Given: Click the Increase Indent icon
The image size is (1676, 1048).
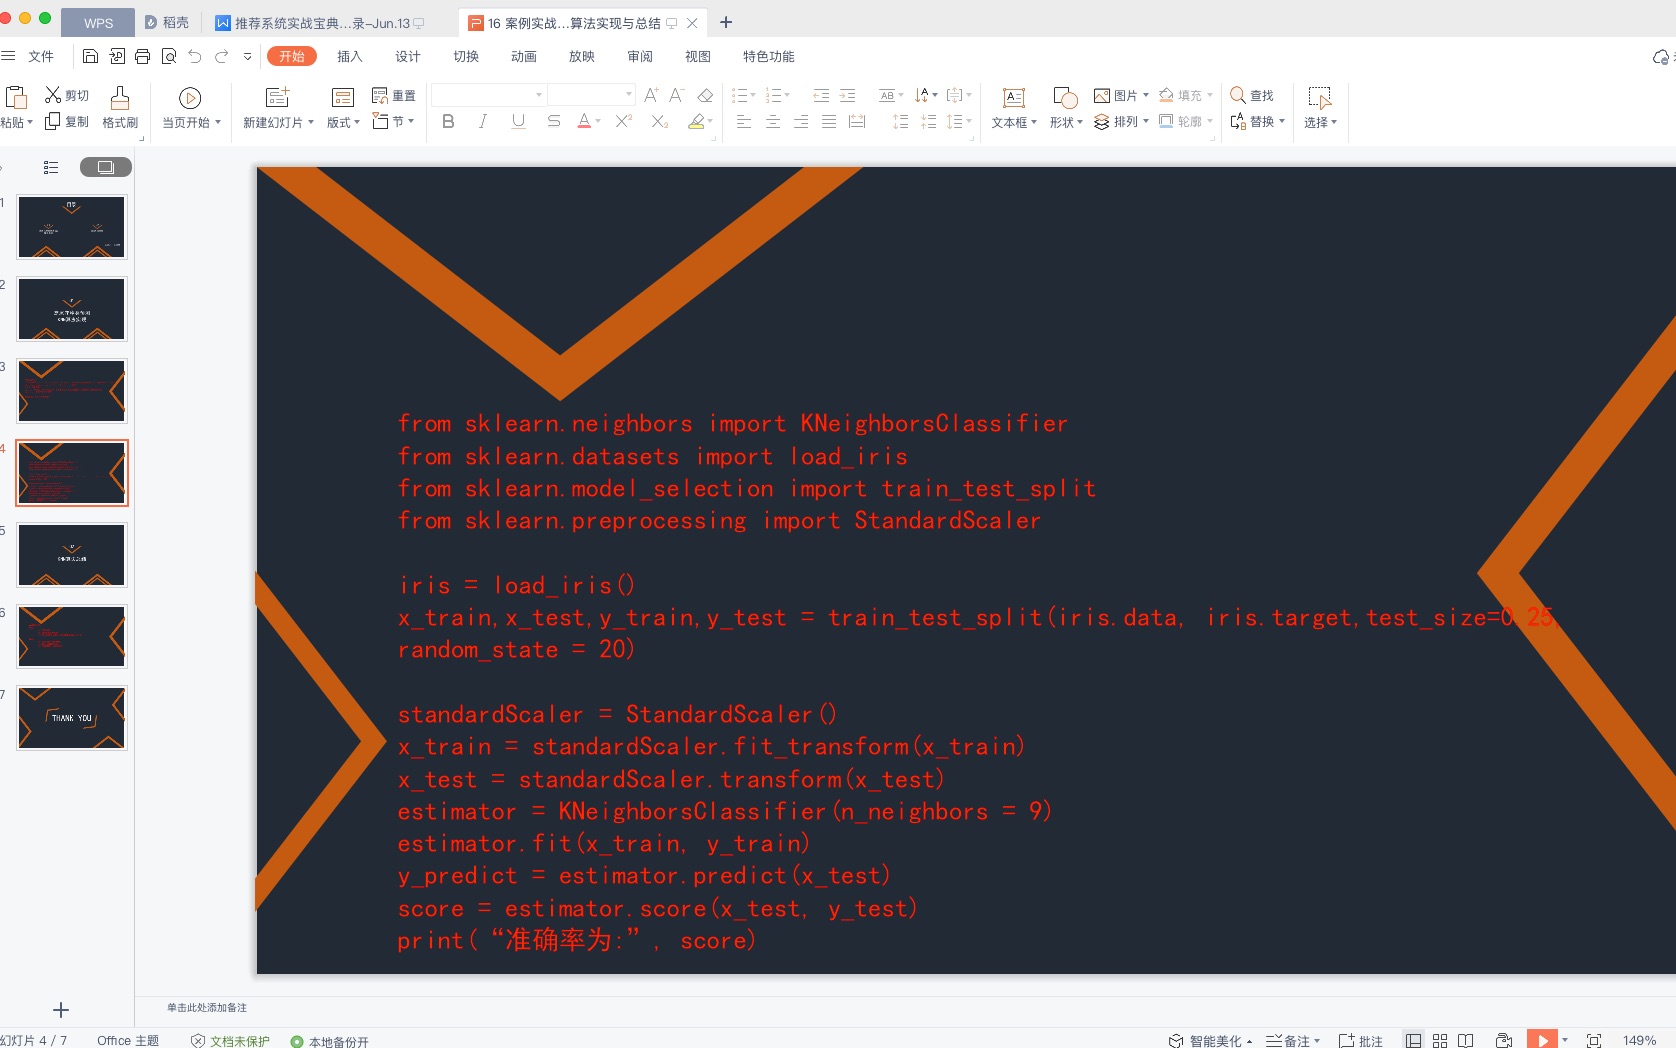Looking at the screenshot, I should point(847,95).
